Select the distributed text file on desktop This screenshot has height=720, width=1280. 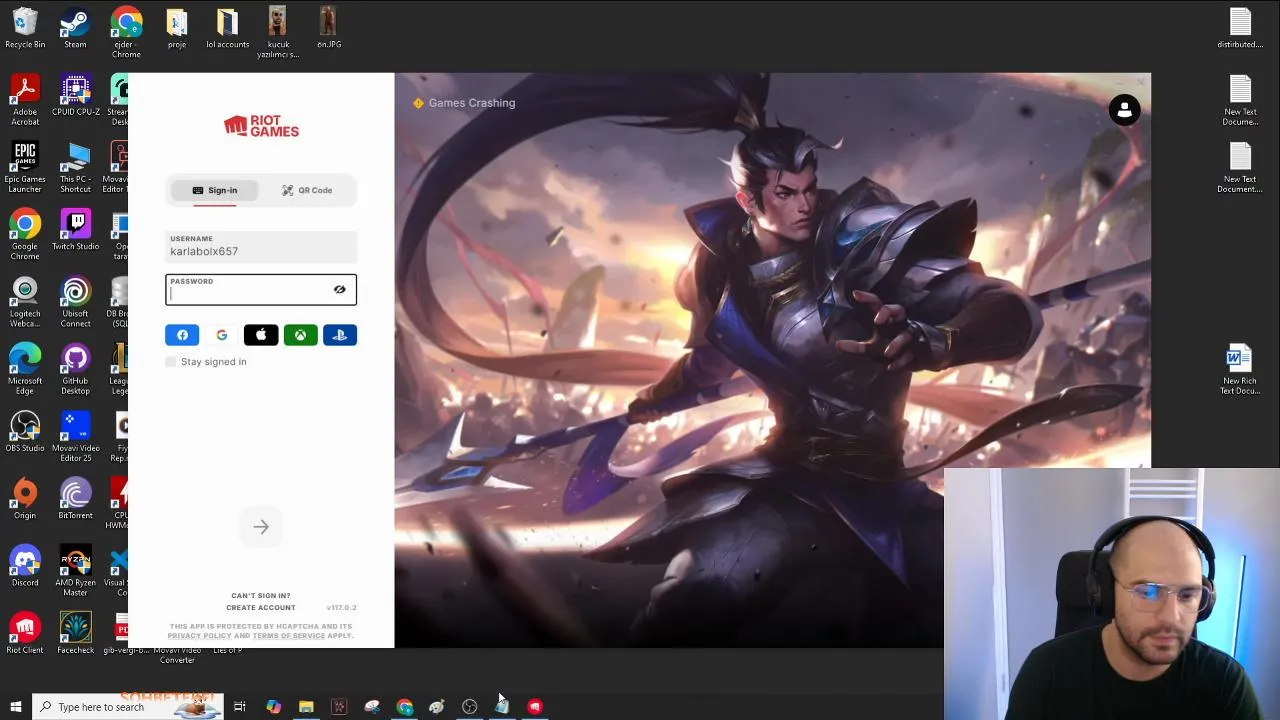(1240, 28)
